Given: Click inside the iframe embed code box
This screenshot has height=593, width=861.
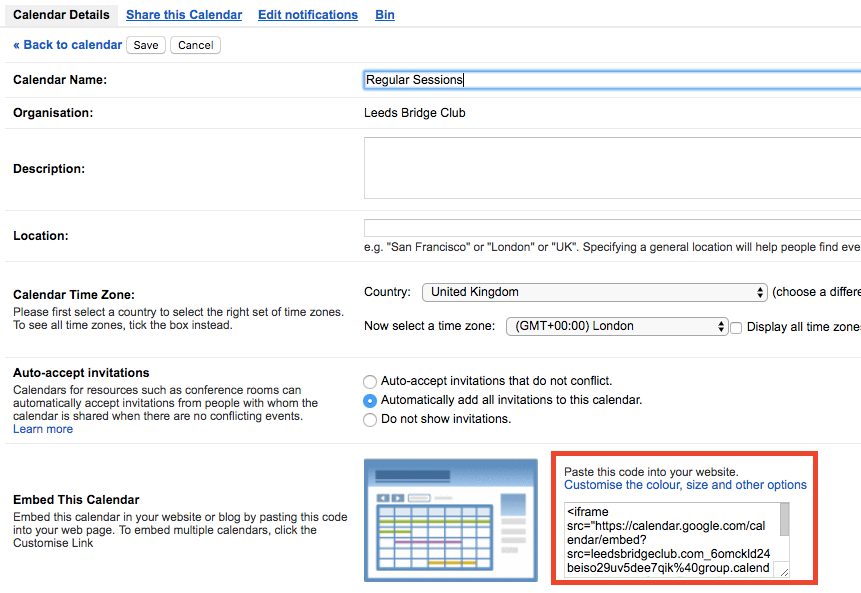Looking at the screenshot, I should pos(672,539).
